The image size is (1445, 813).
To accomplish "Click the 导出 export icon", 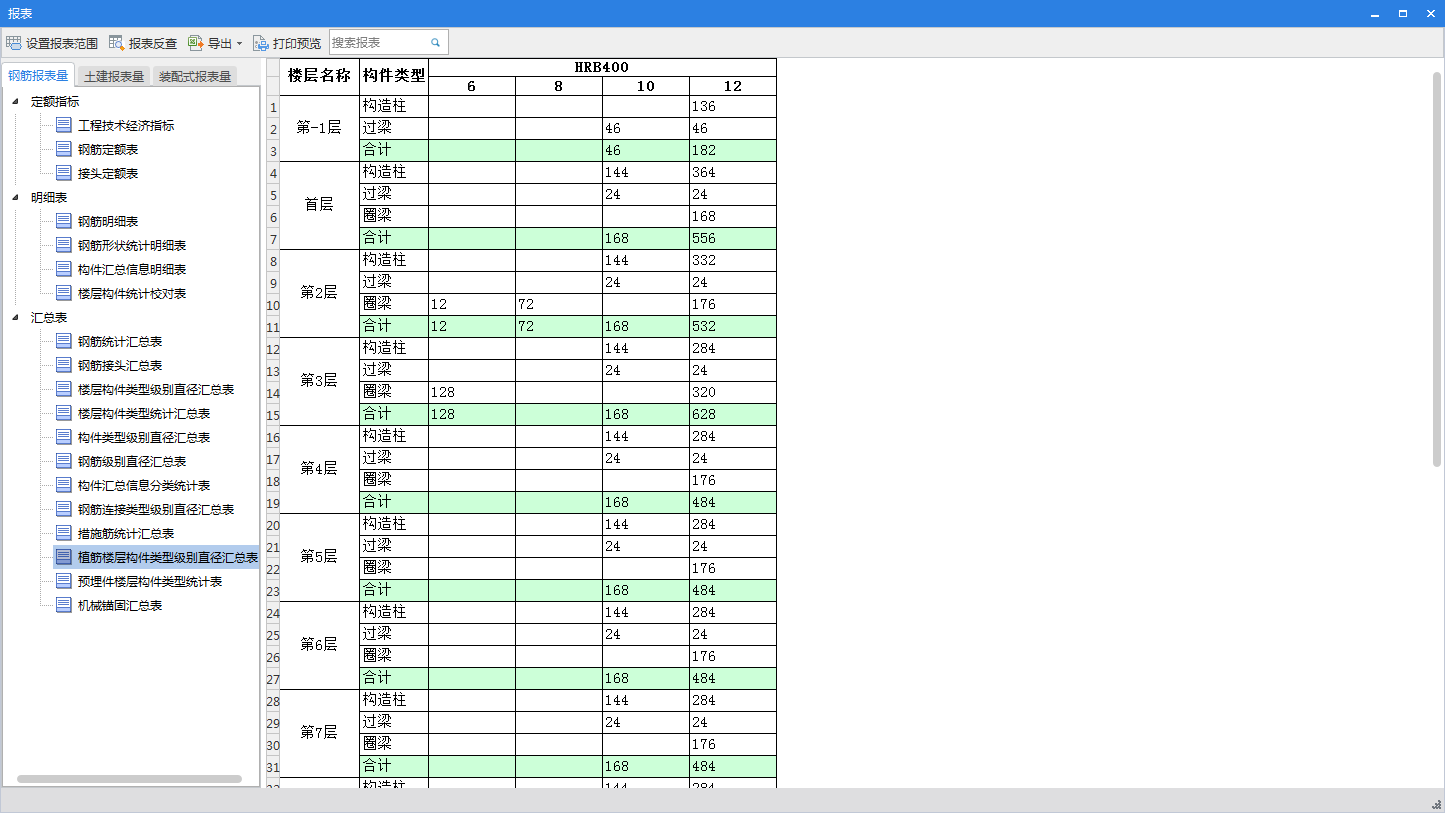I will pyautogui.click(x=196, y=43).
